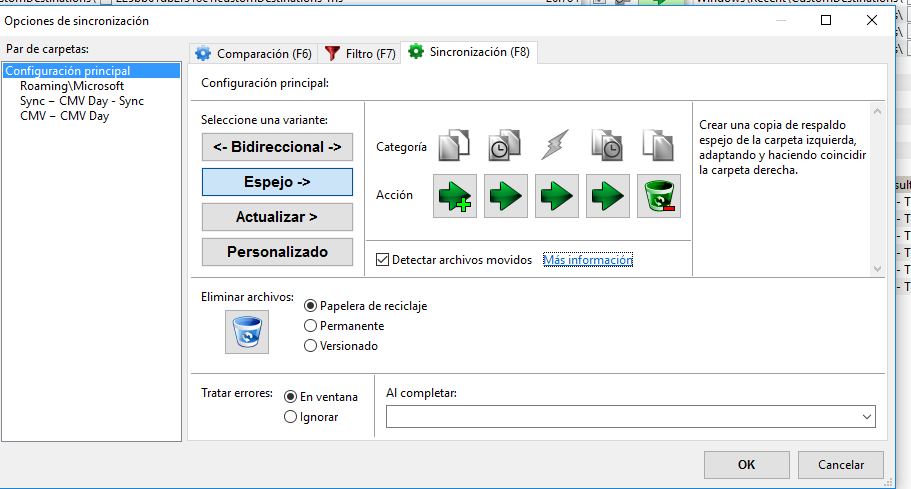Image resolution: width=911 pixels, height=489 pixels.
Task: Close the Opciones de sincronización dialog
Action: point(871,20)
